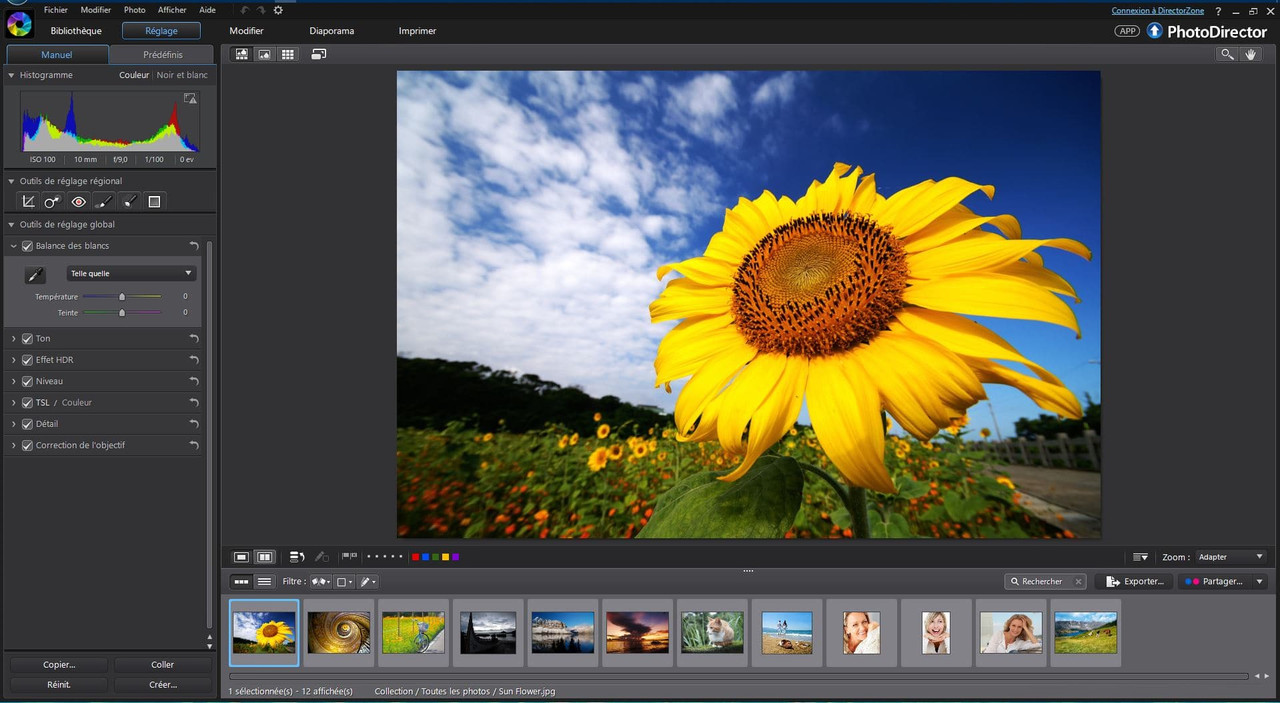Image resolution: width=1280 pixels, height=703 pixels.
Task: Pick the white balance eyedropper
Action: [35, 275]
